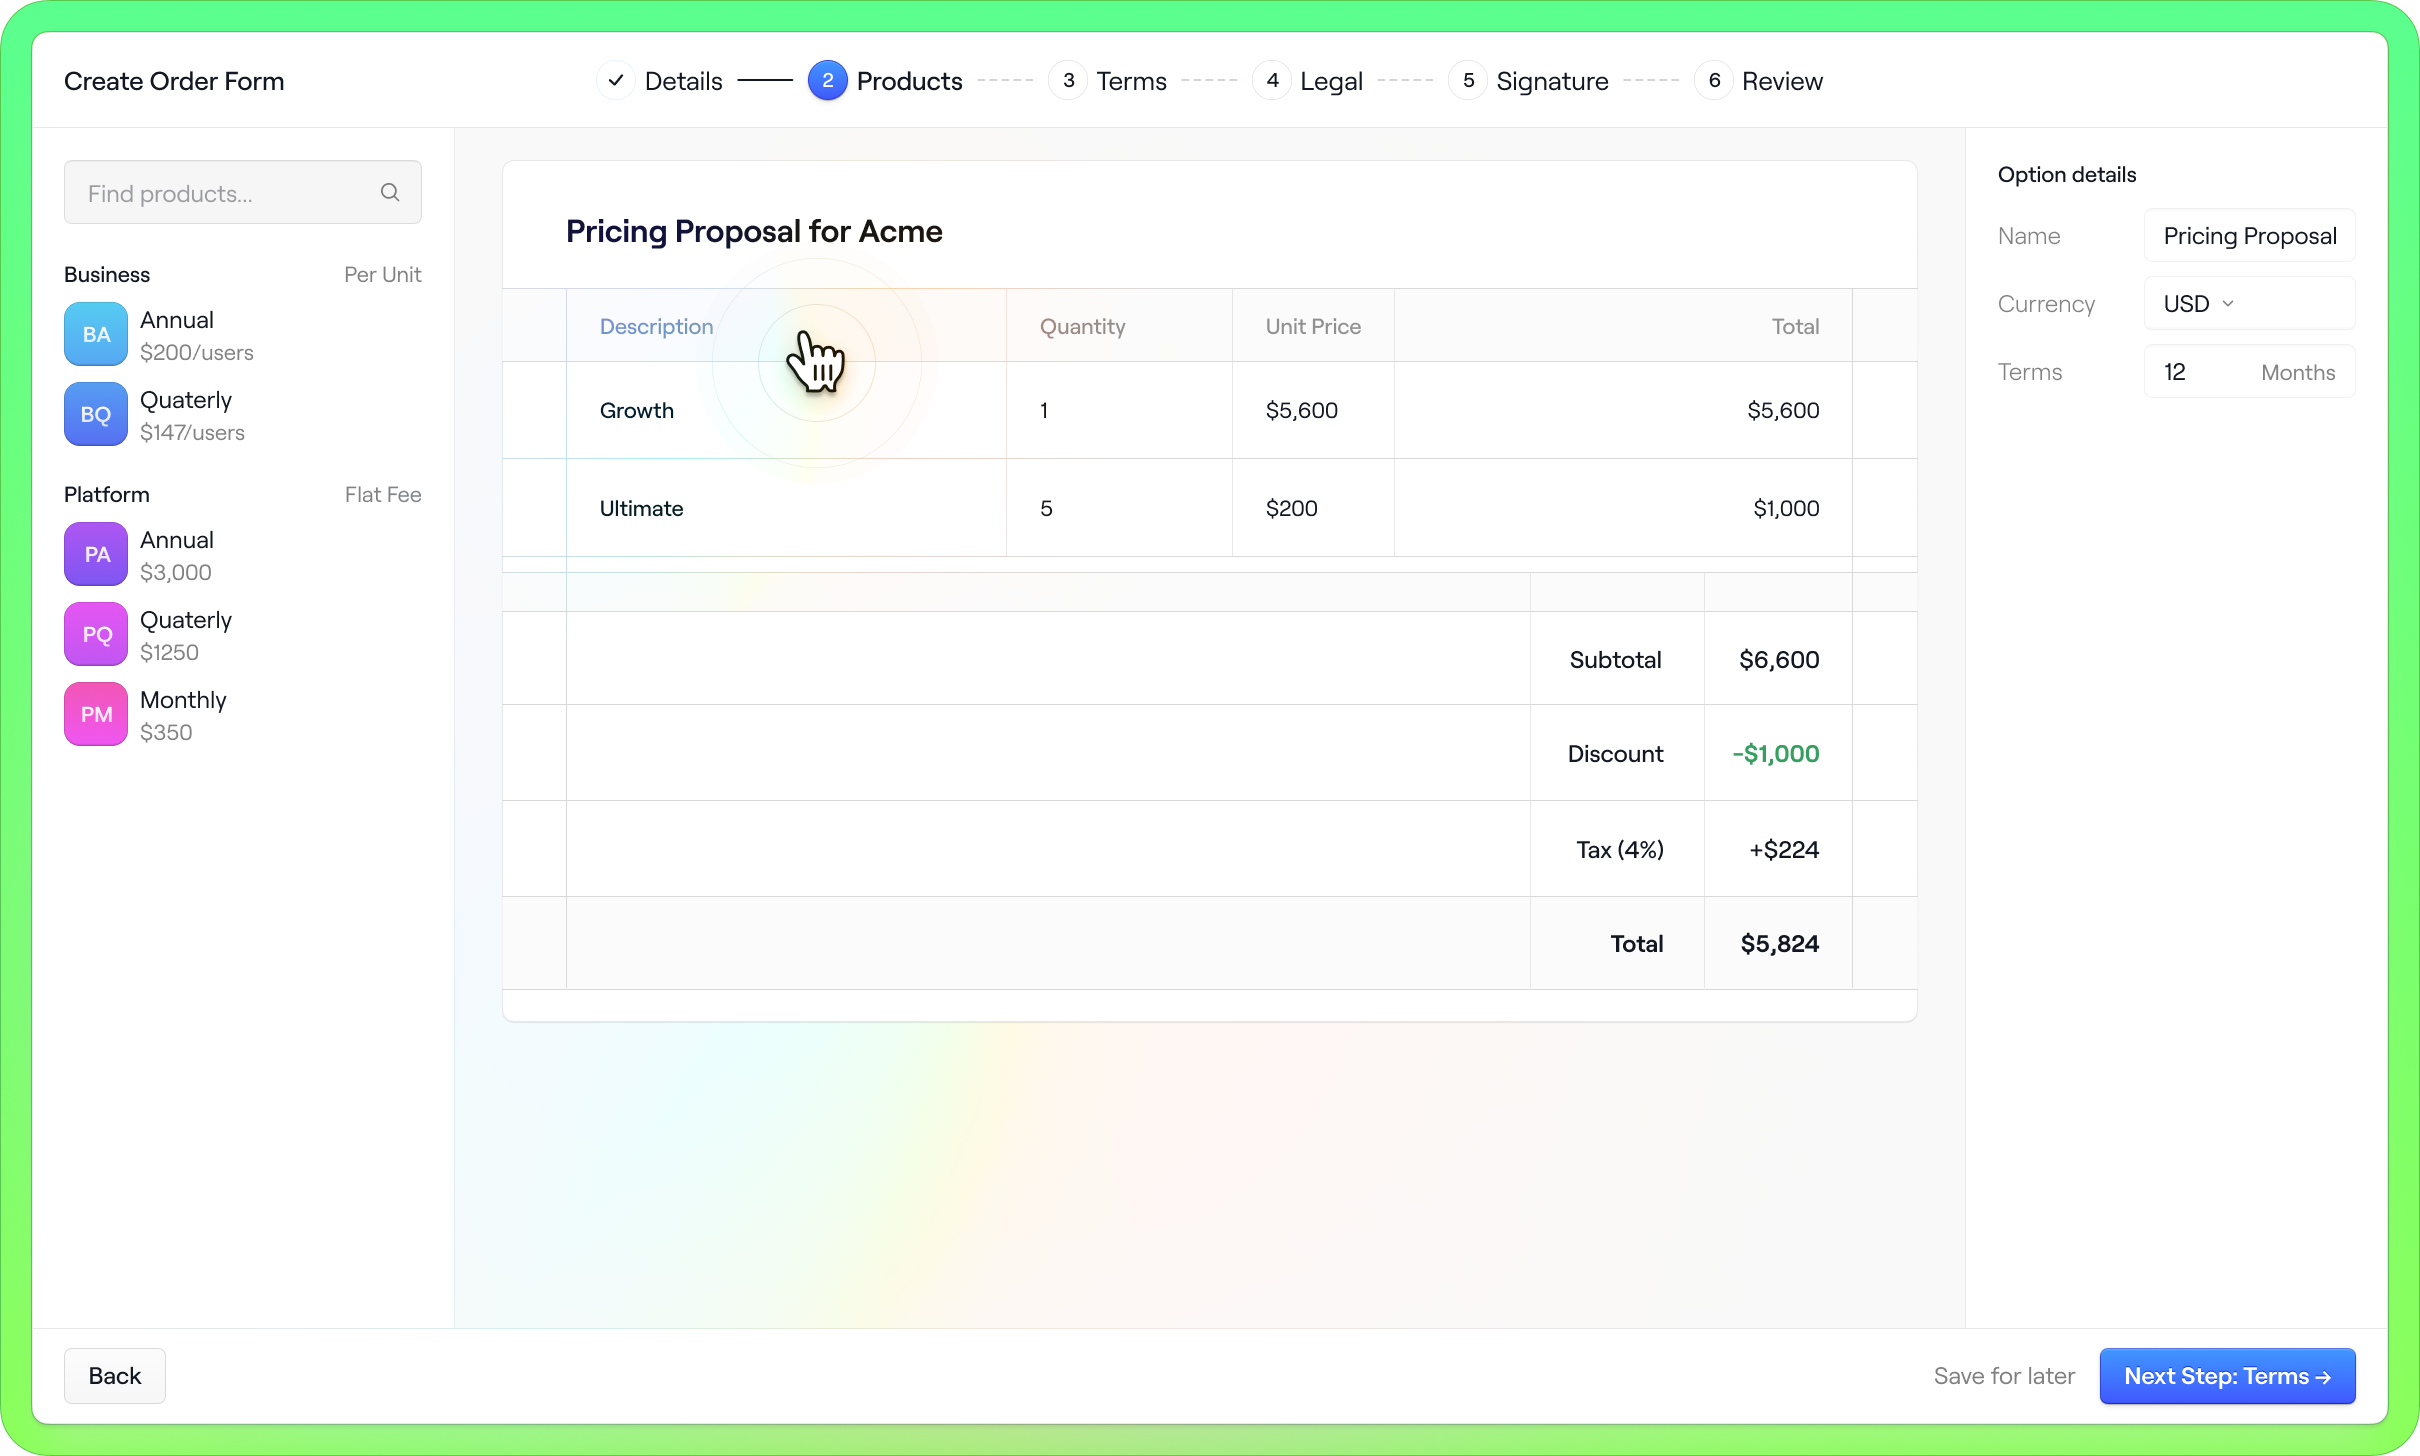Click step 3 Terms circle indicator
This screenshot has width=2420, height=1456.
point(1068,80)
